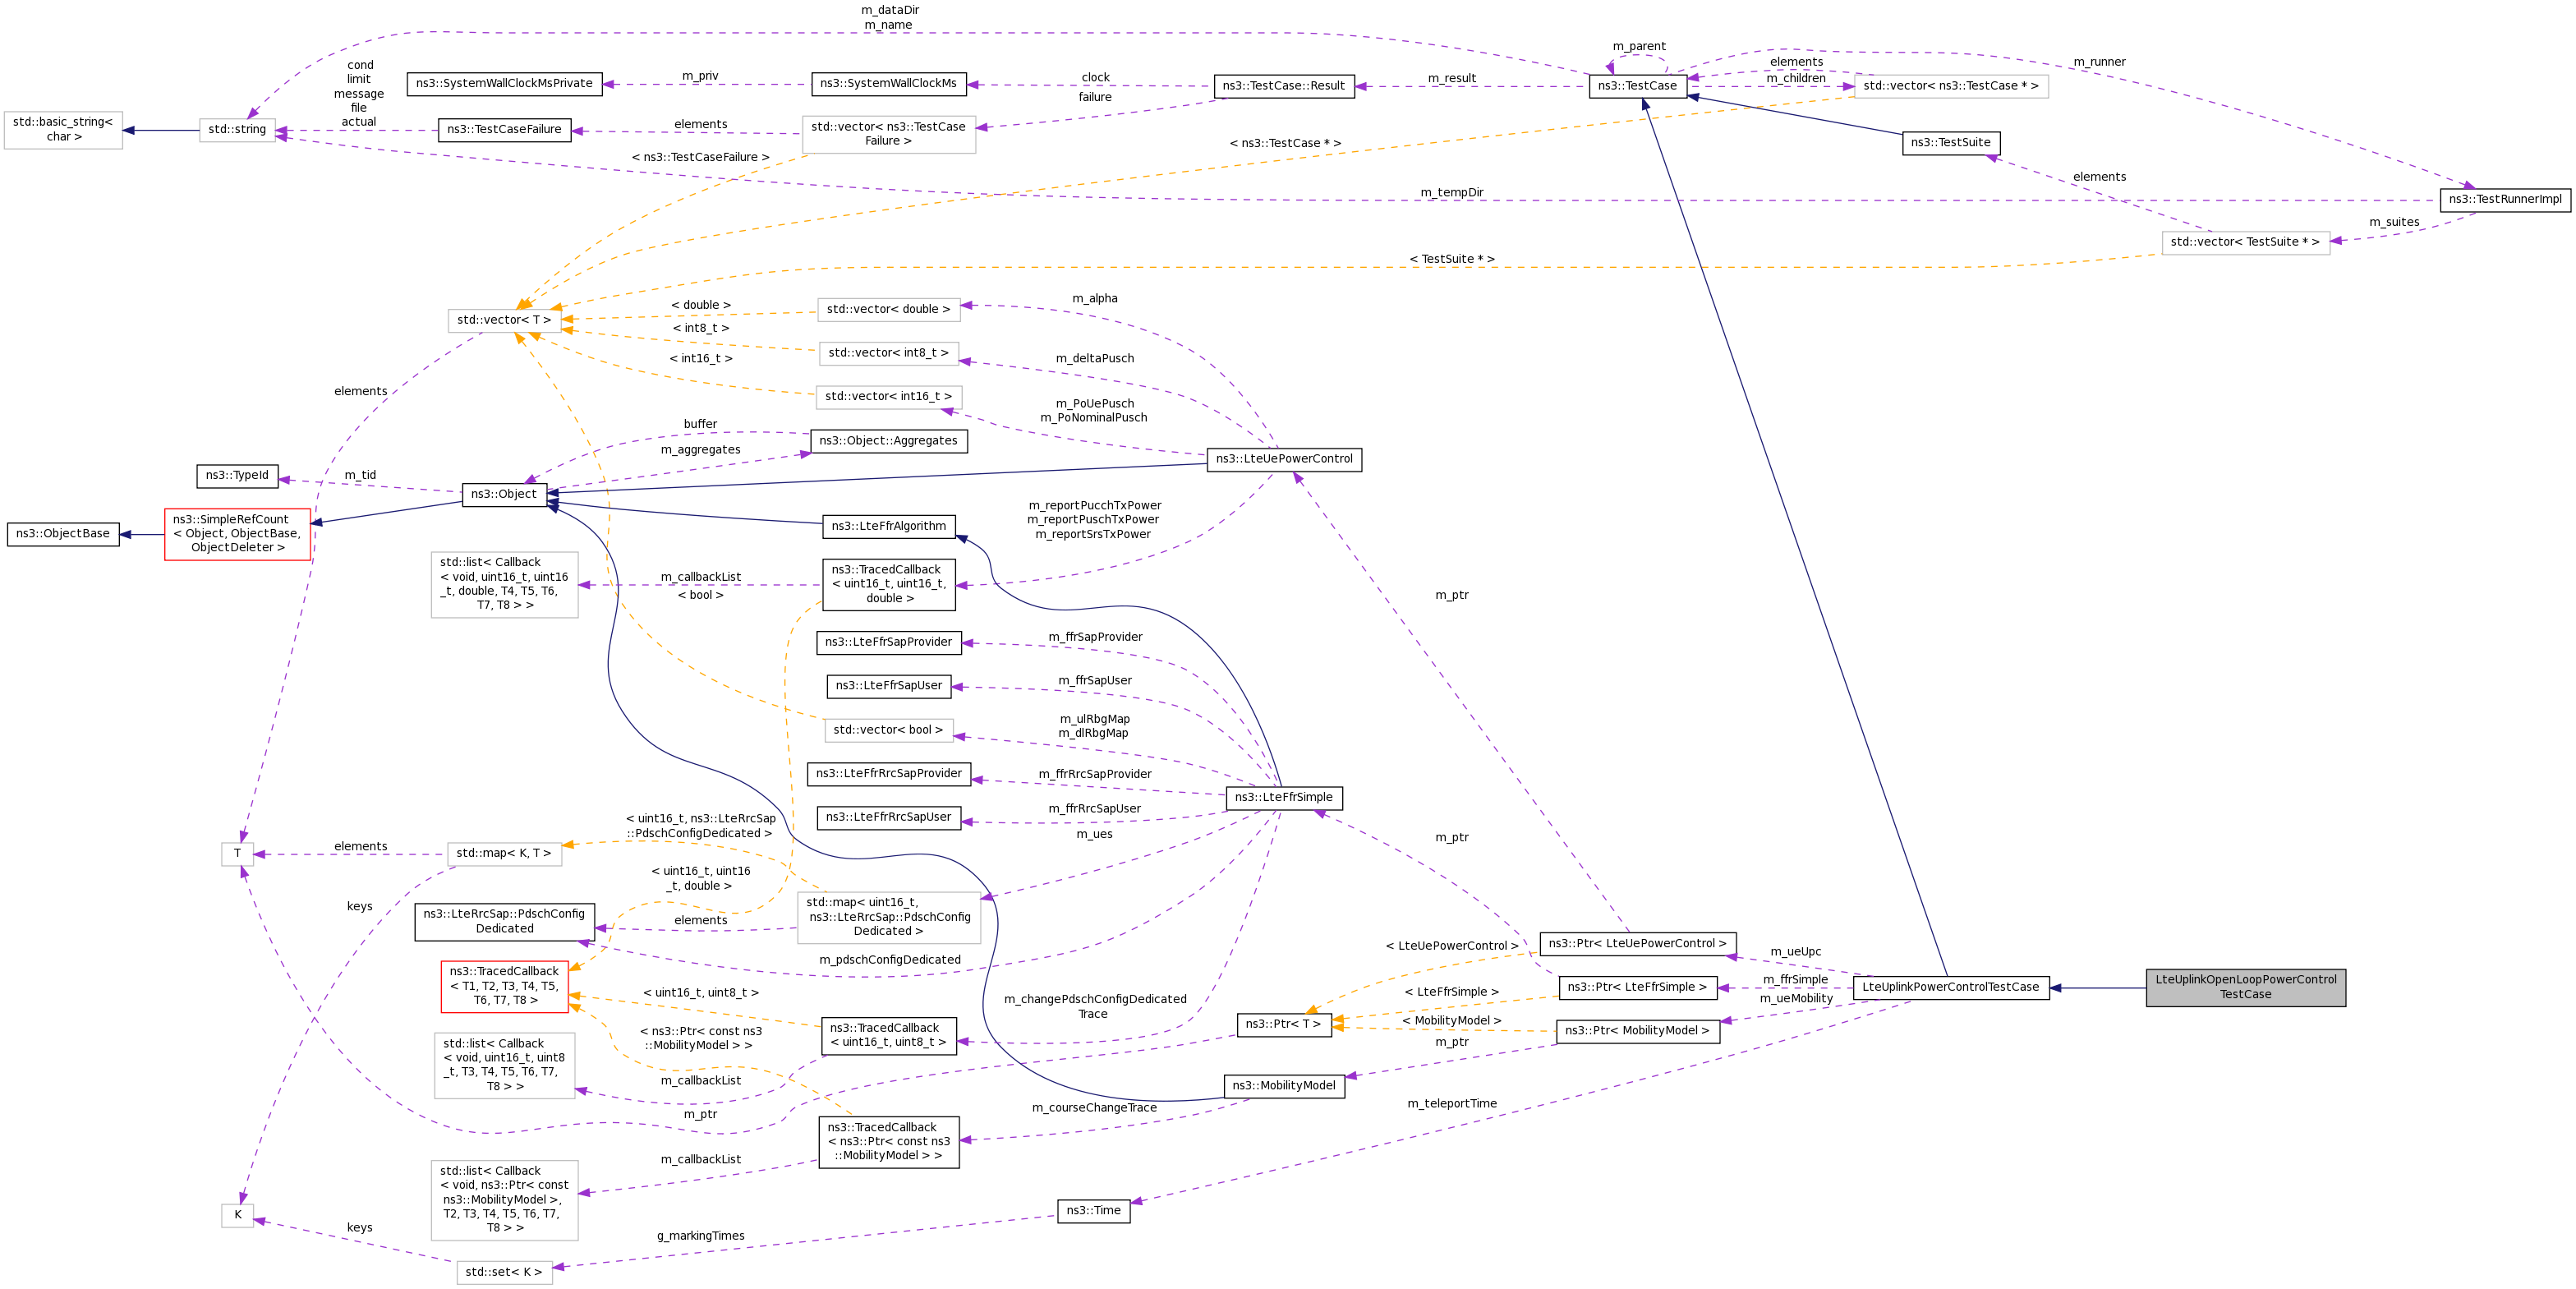Select std::vector< bool > node
This screenshot has height=1289, width=2576.
click(888, 730)
